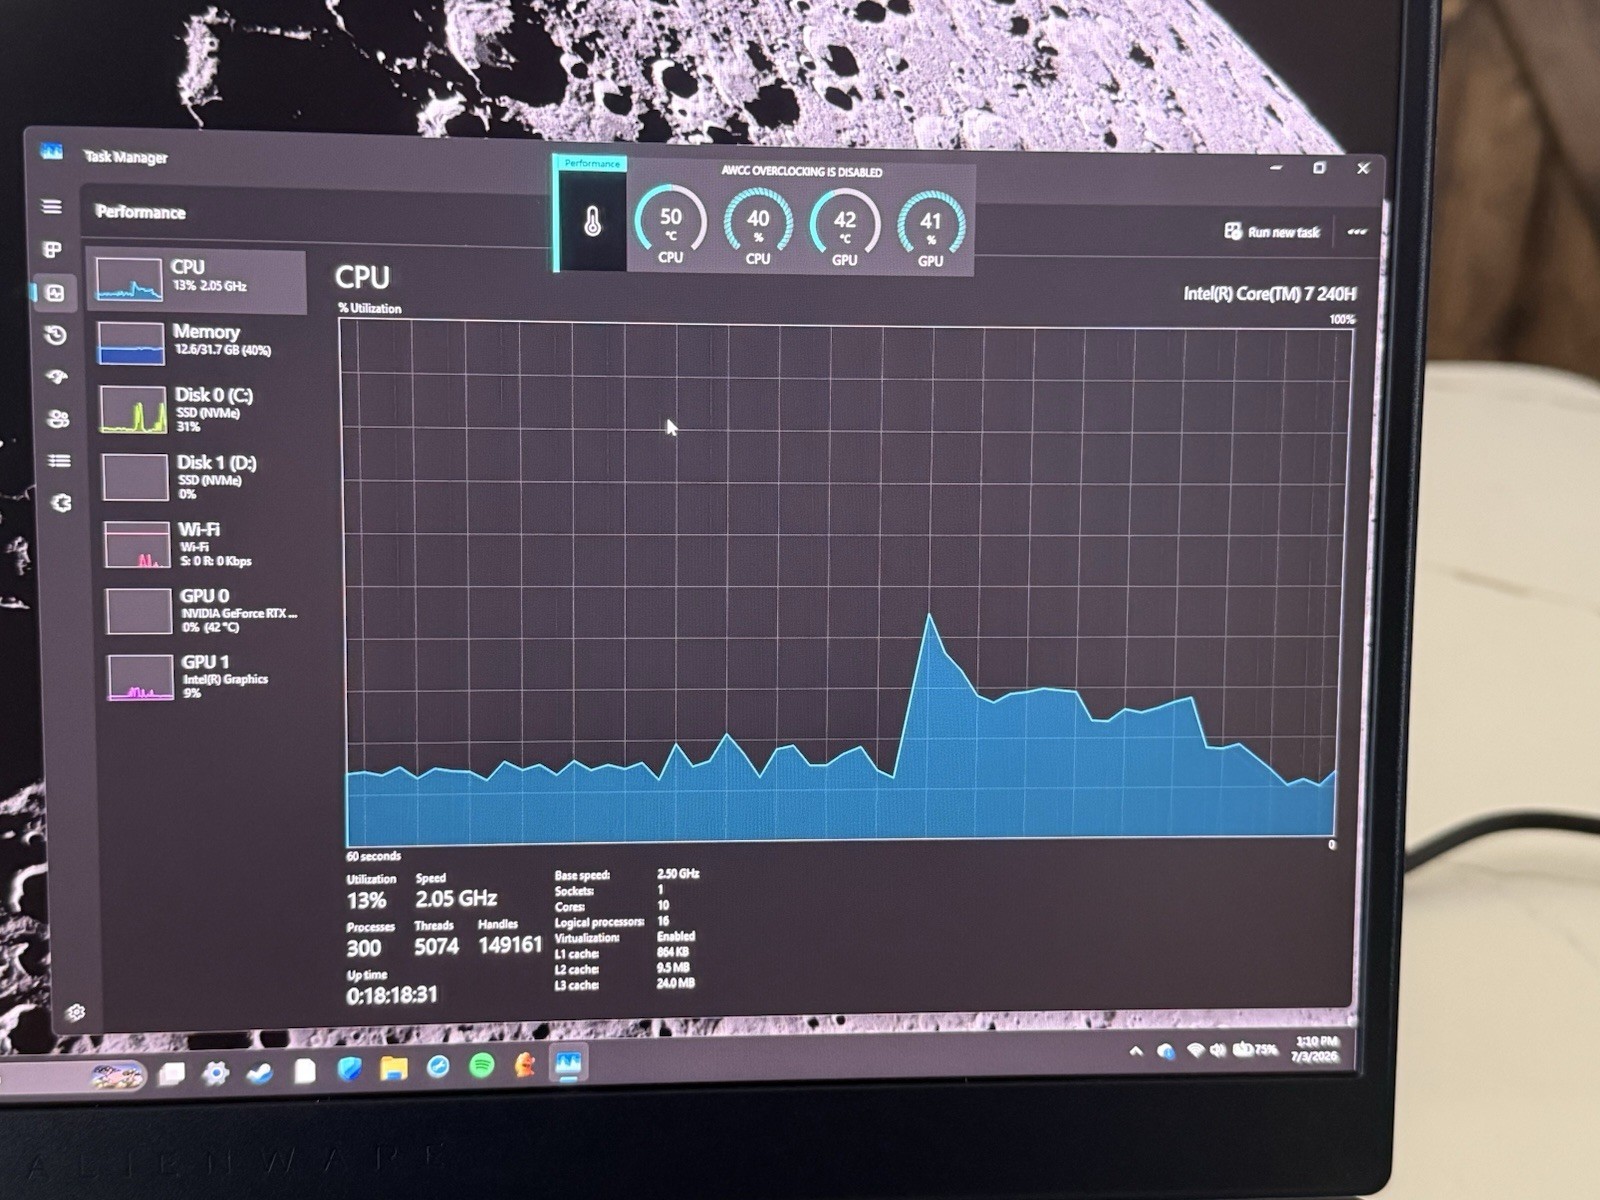Click the Run new task button
Image resolution: width=1600 pixels, height=1200 pixels.
pyautogui.click(x=1272, y=232)
